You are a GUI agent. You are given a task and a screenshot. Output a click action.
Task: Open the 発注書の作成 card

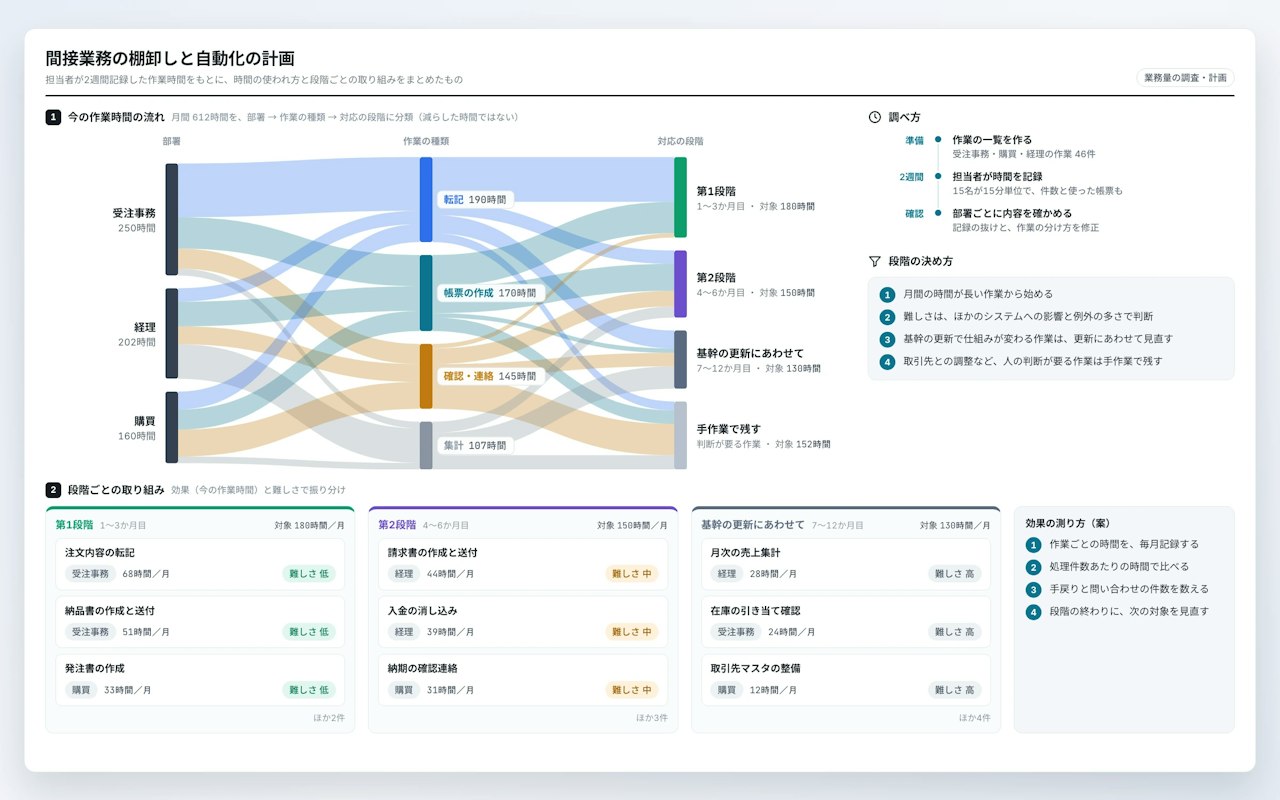coord(200,680)
